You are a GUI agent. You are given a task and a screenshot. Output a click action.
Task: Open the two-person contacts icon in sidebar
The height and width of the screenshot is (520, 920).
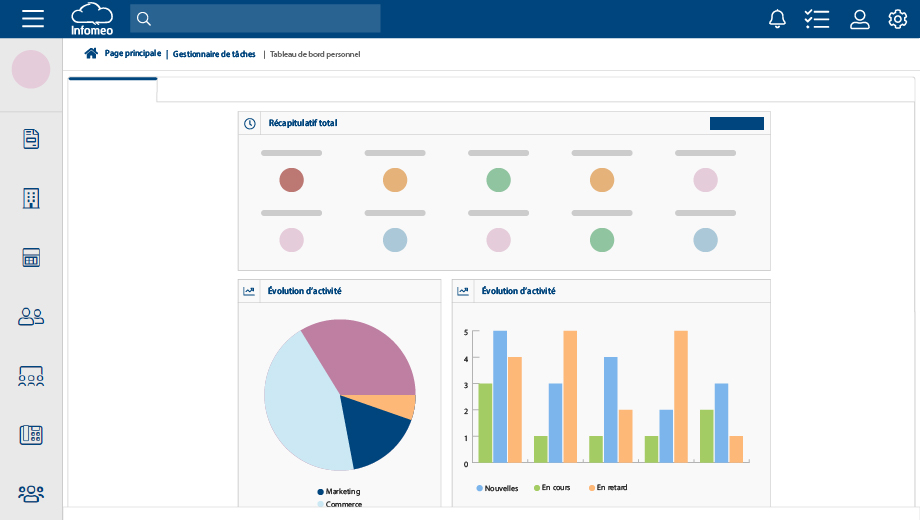31,317
